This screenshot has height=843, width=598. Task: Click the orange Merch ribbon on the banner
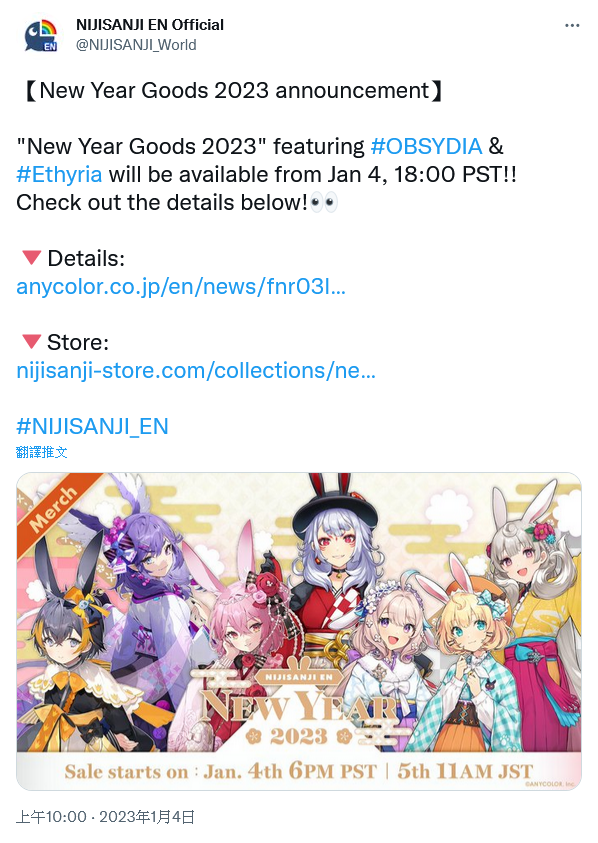tap(56, 509)
